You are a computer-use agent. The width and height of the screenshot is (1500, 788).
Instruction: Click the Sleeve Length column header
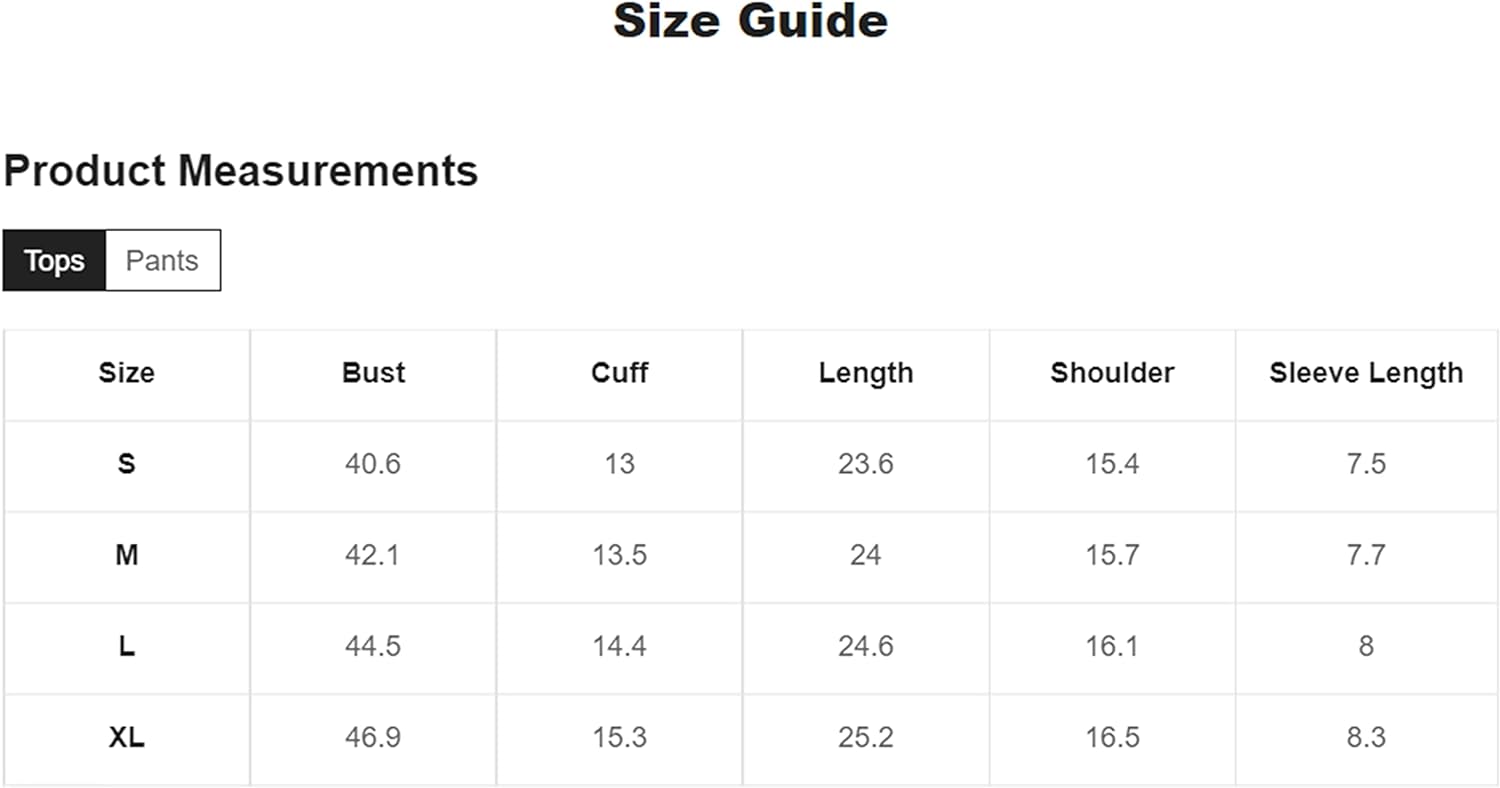click(1366, 373)
